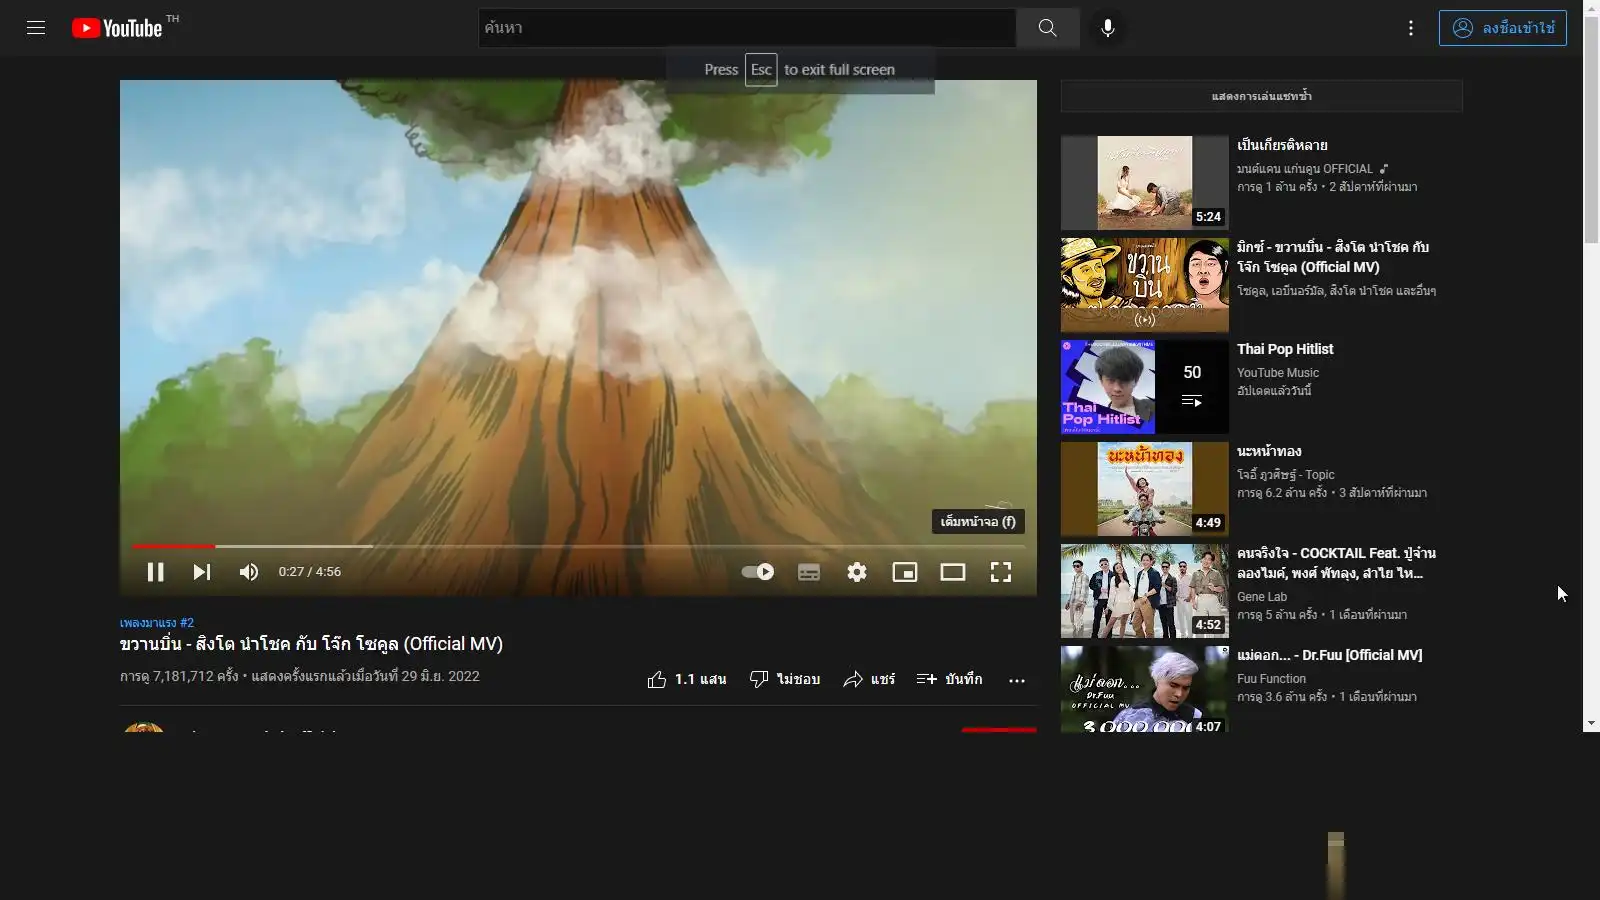Click the โจอี้ ภูวศิษฐ์ - Topic channel name
This screenshot has height=900, width=1600.
1286,475
